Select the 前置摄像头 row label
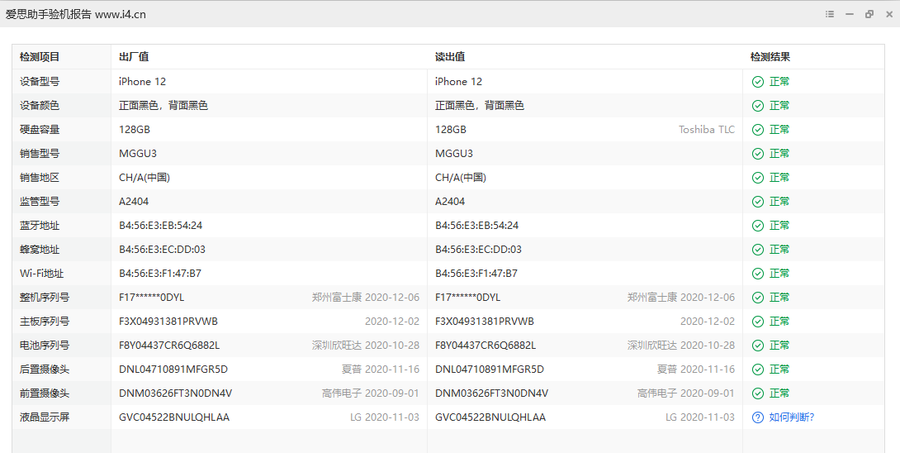Viewport: 900px width, 453px height. (x=45, y=393)
